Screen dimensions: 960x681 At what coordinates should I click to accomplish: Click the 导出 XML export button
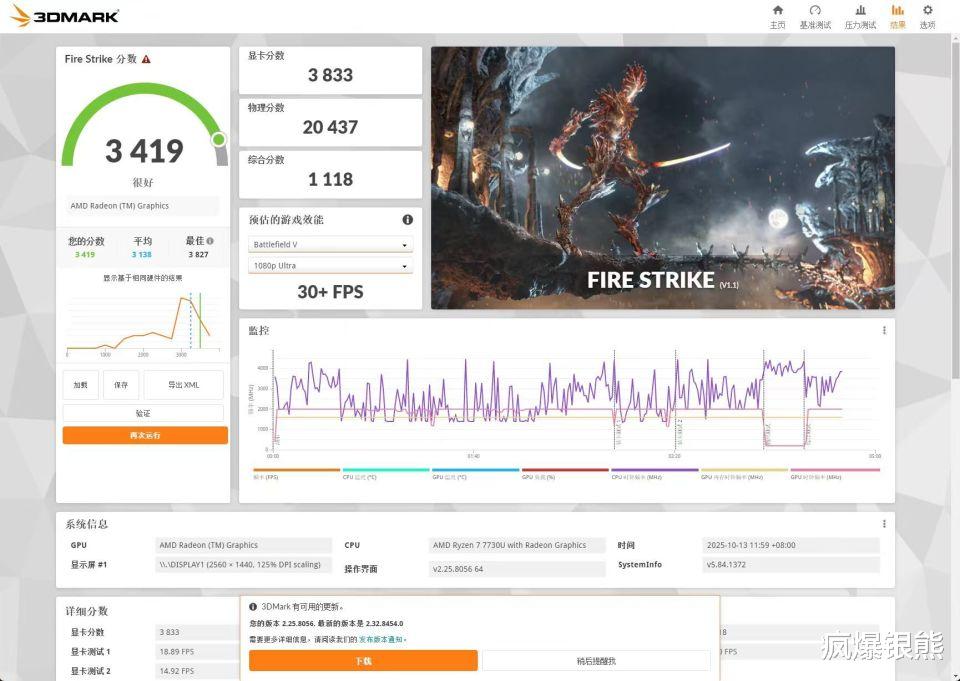(x=184, y=385)
